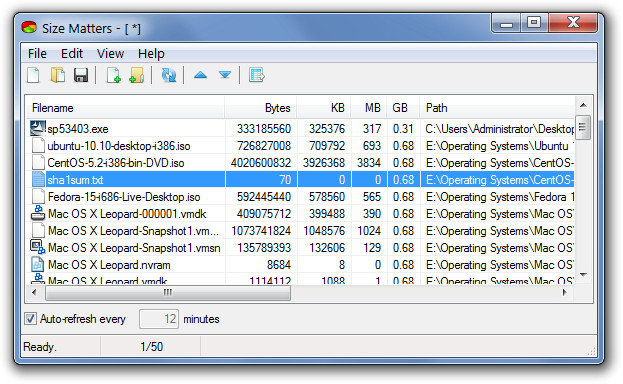The image size is (623, 384).
Task: Click the E:\Operating Systems\Fedora path cell
Action: click(x=500, y=197)
